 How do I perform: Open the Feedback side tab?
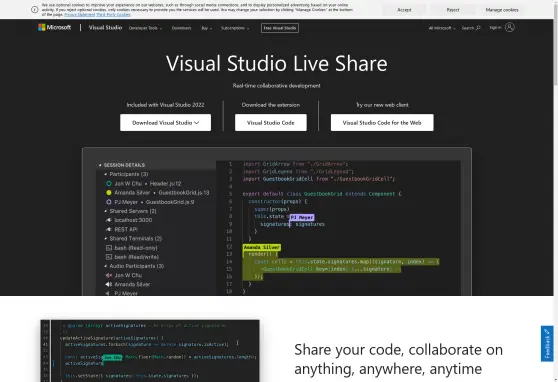point(547,344)
